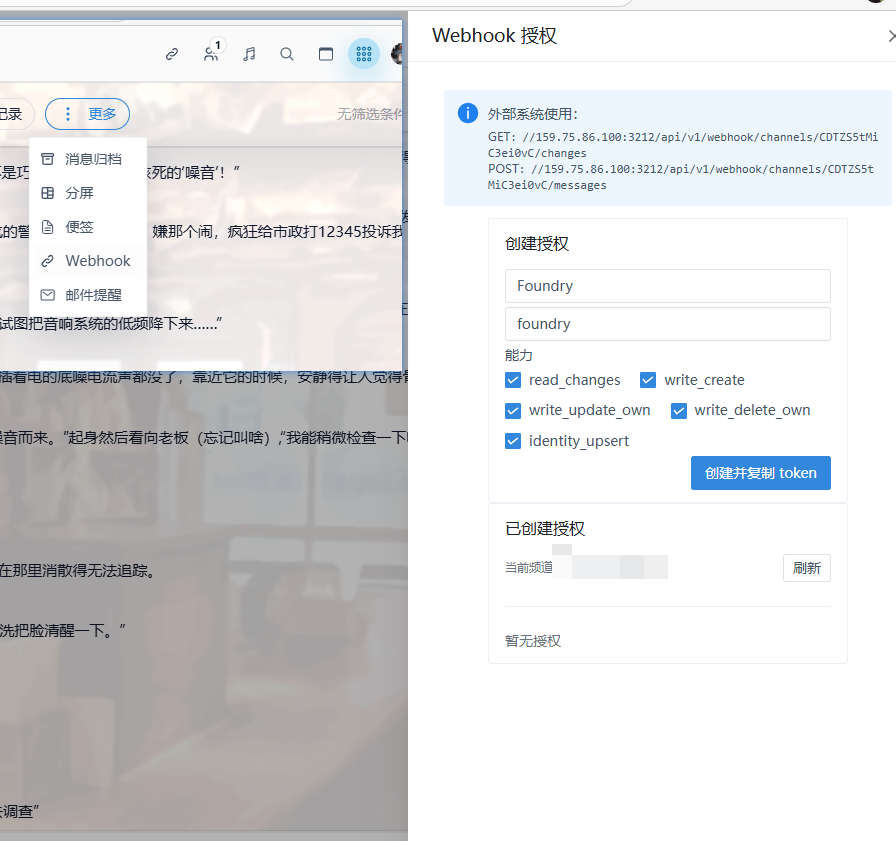
Task: Open search with the magnifier icon
Action: coord(287,54)
